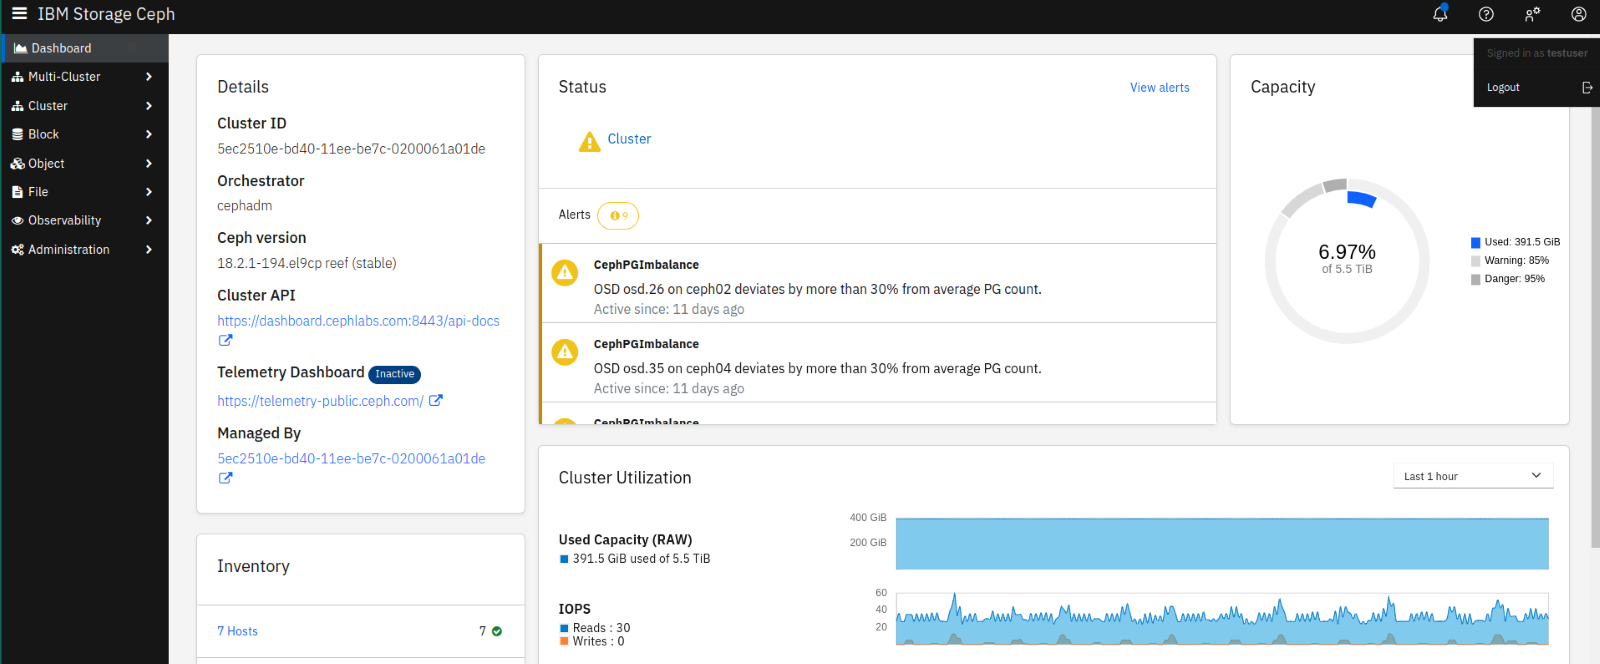Click the View alerts link

1160,88
